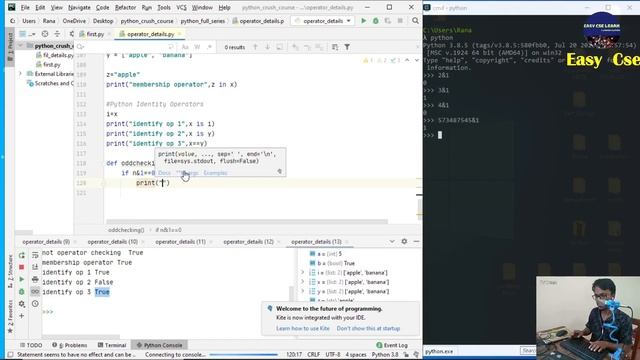Open Python console settings gear
Image resolution: width=640 pixels, height=360 pixels.
click(x=22, y=304)
